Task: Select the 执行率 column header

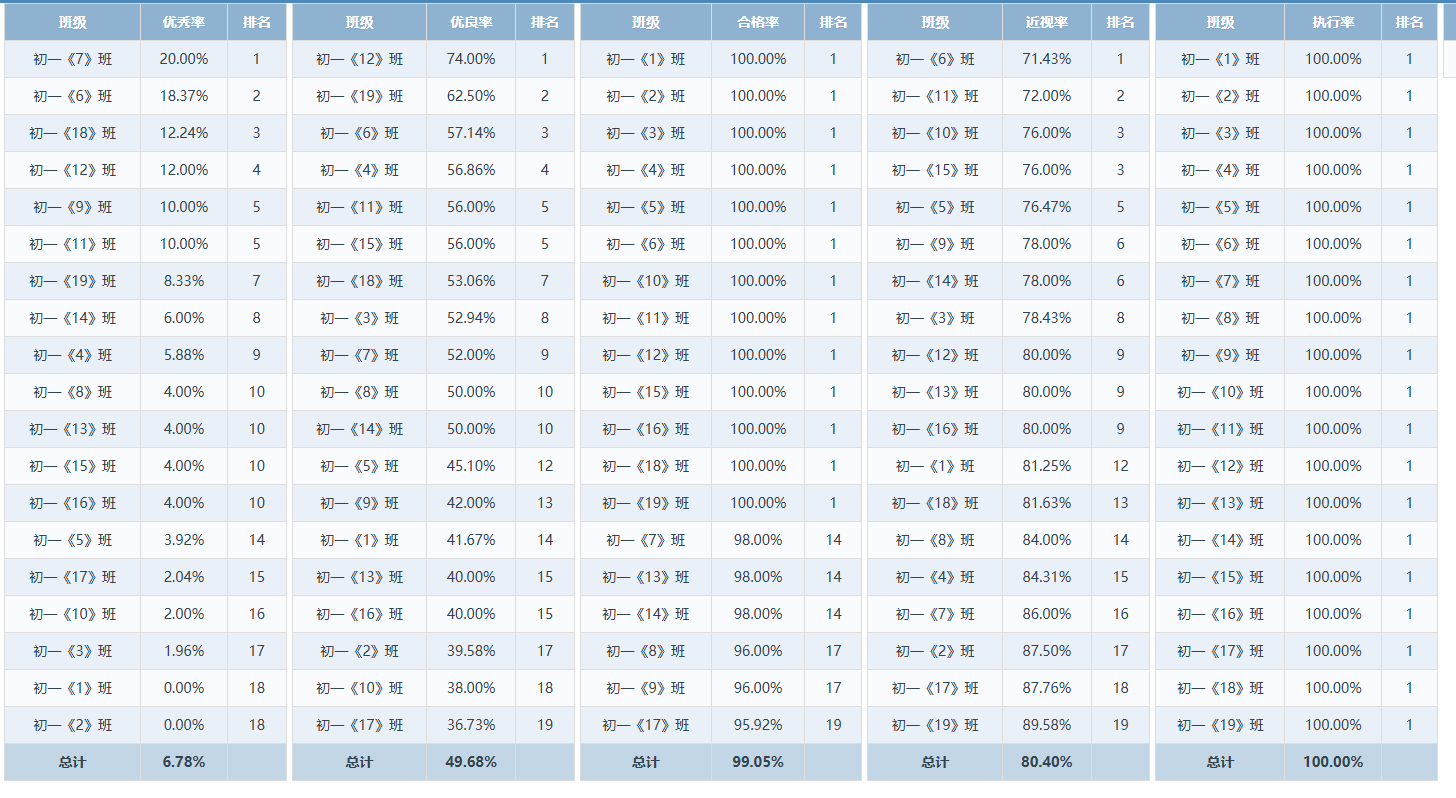Action: 1333,22
